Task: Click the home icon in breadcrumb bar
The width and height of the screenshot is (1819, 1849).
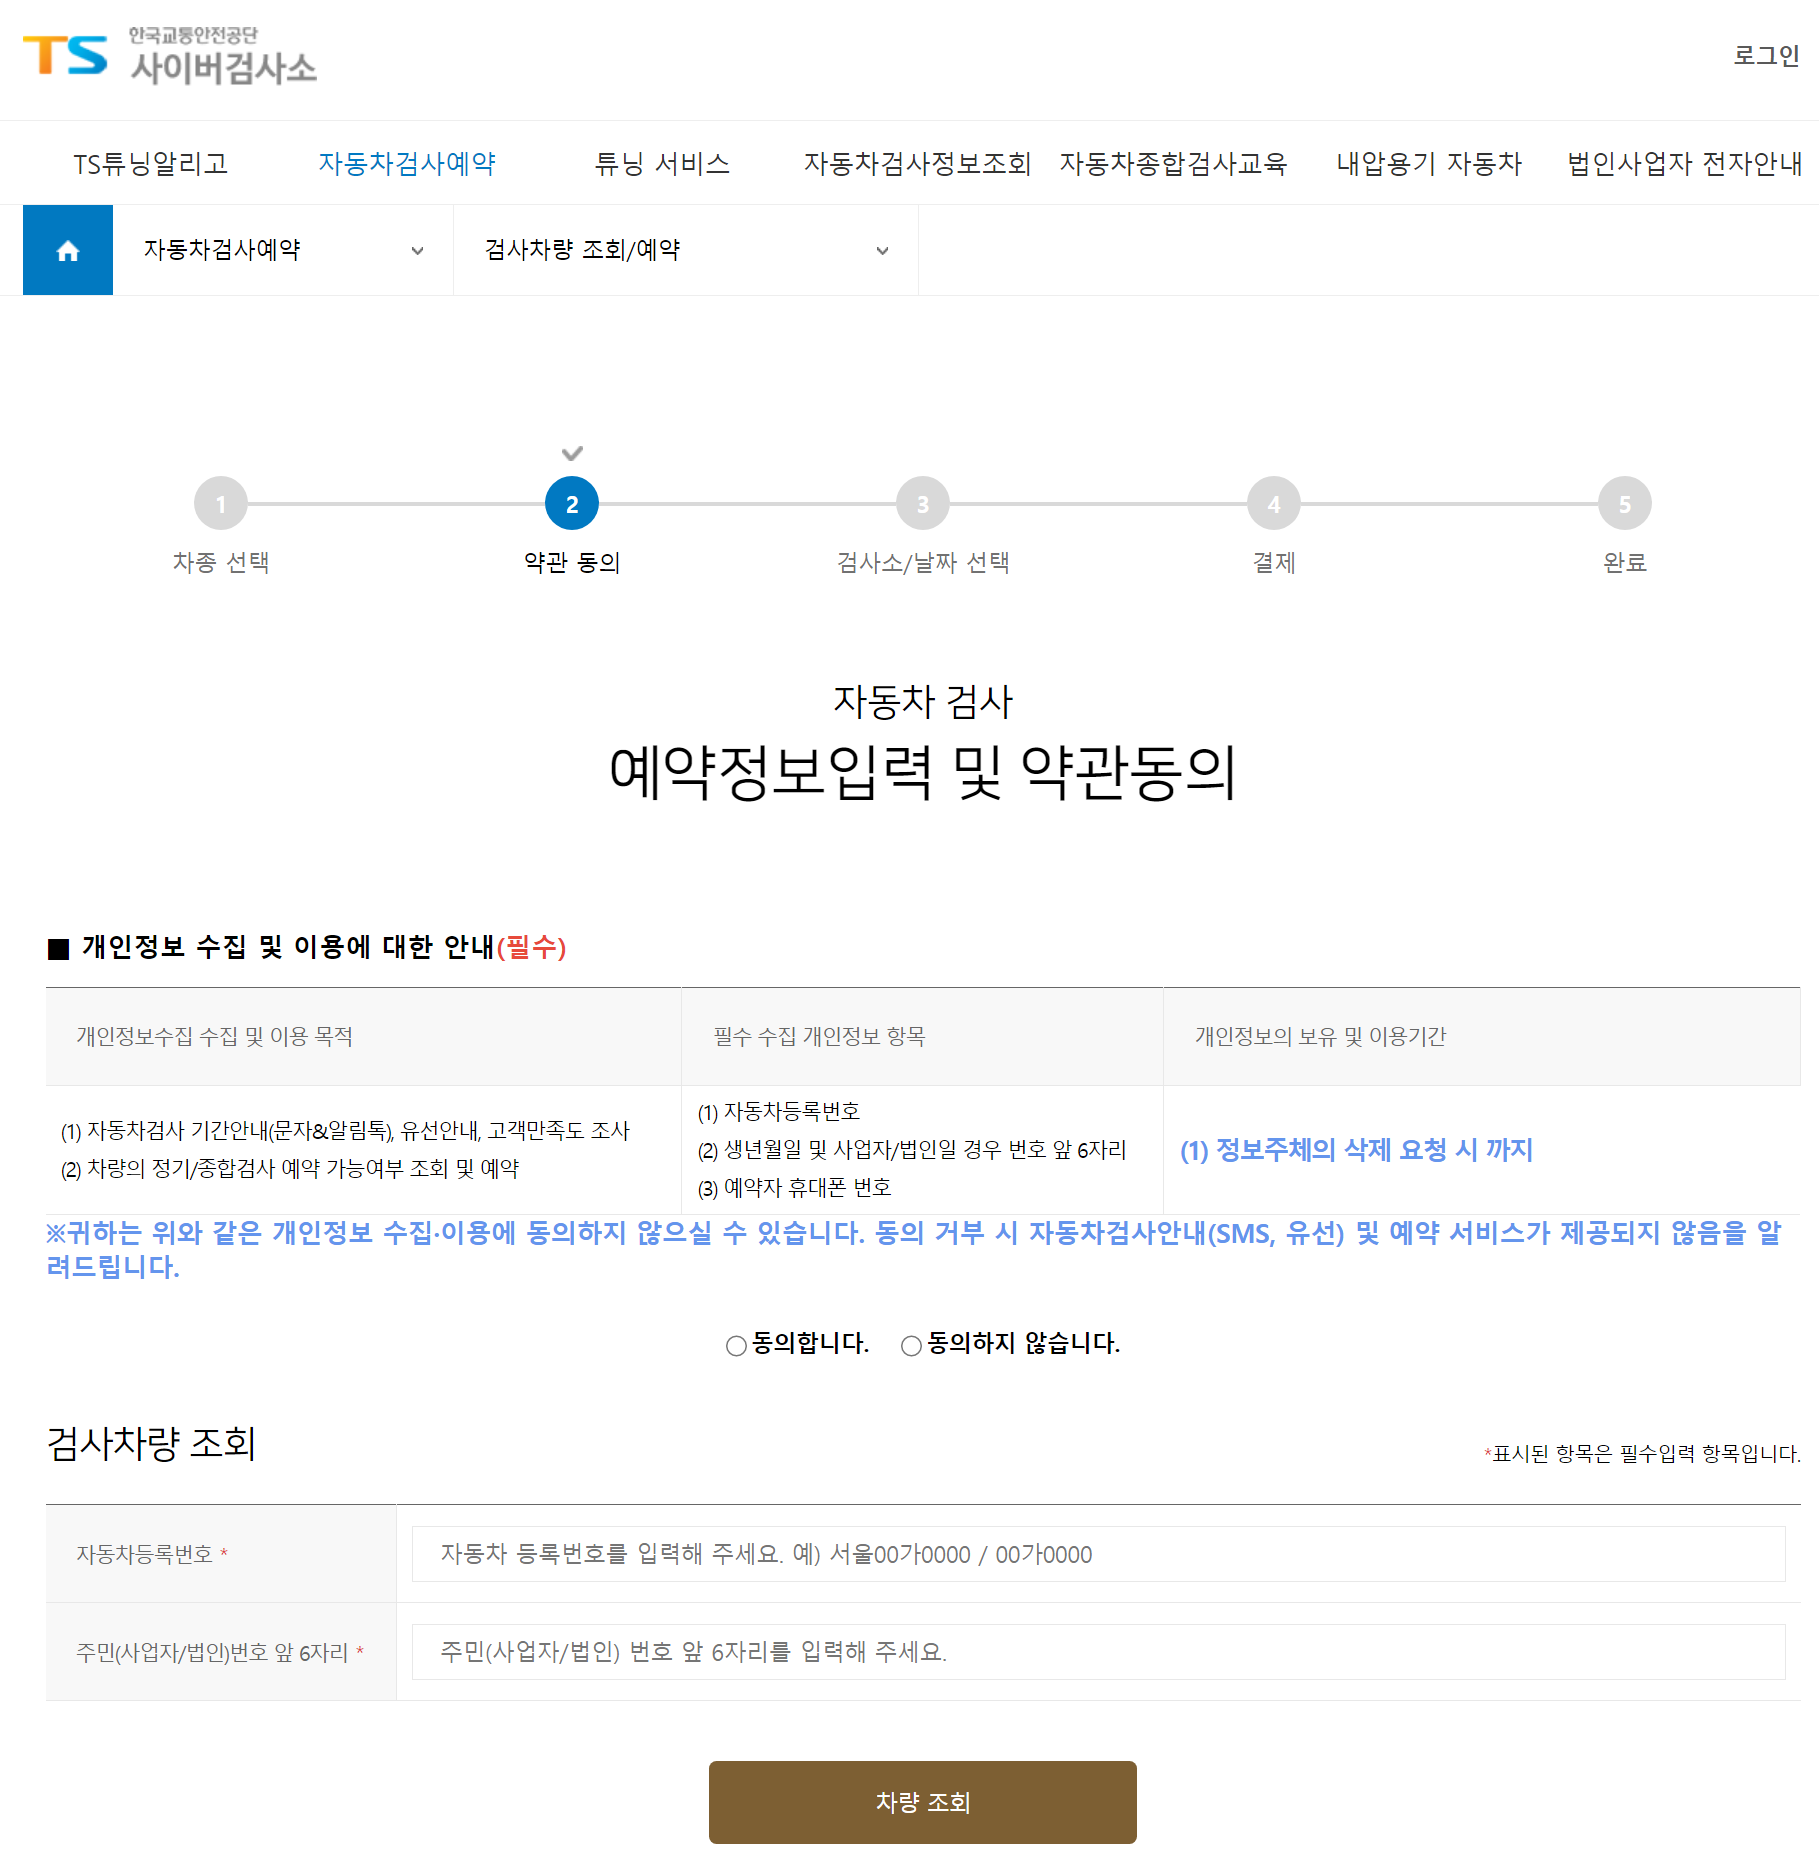Action: pyautogui.click(x=68, y=250)
